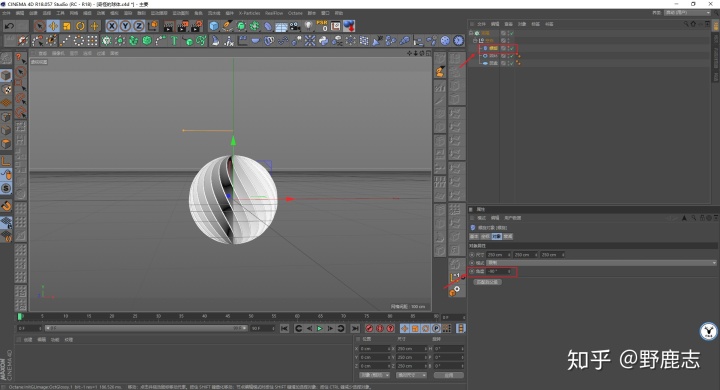
Task: Click the coordinate system toggle icon
Action: pos(153,26)
